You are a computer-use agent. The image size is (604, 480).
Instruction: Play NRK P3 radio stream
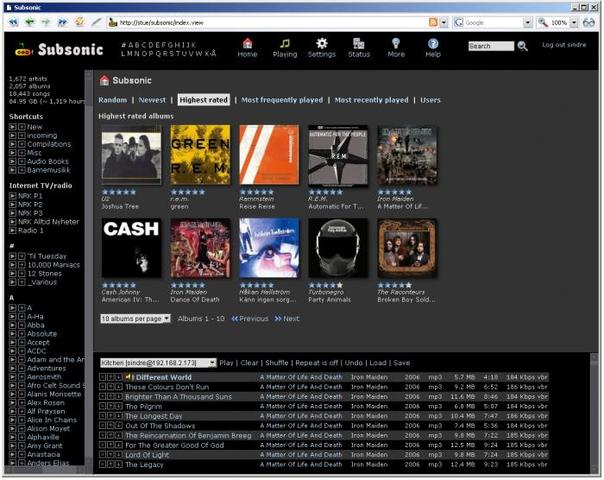(x=13, y=213)
